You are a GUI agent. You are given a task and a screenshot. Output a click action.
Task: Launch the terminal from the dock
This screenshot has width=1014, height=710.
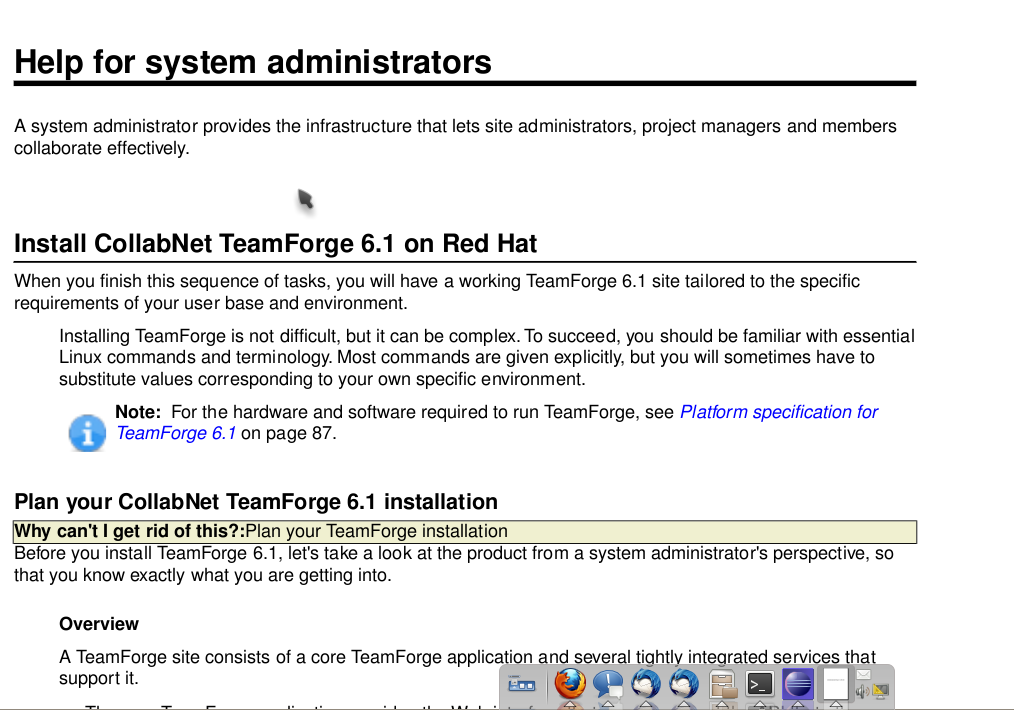(x=760, y=683)
